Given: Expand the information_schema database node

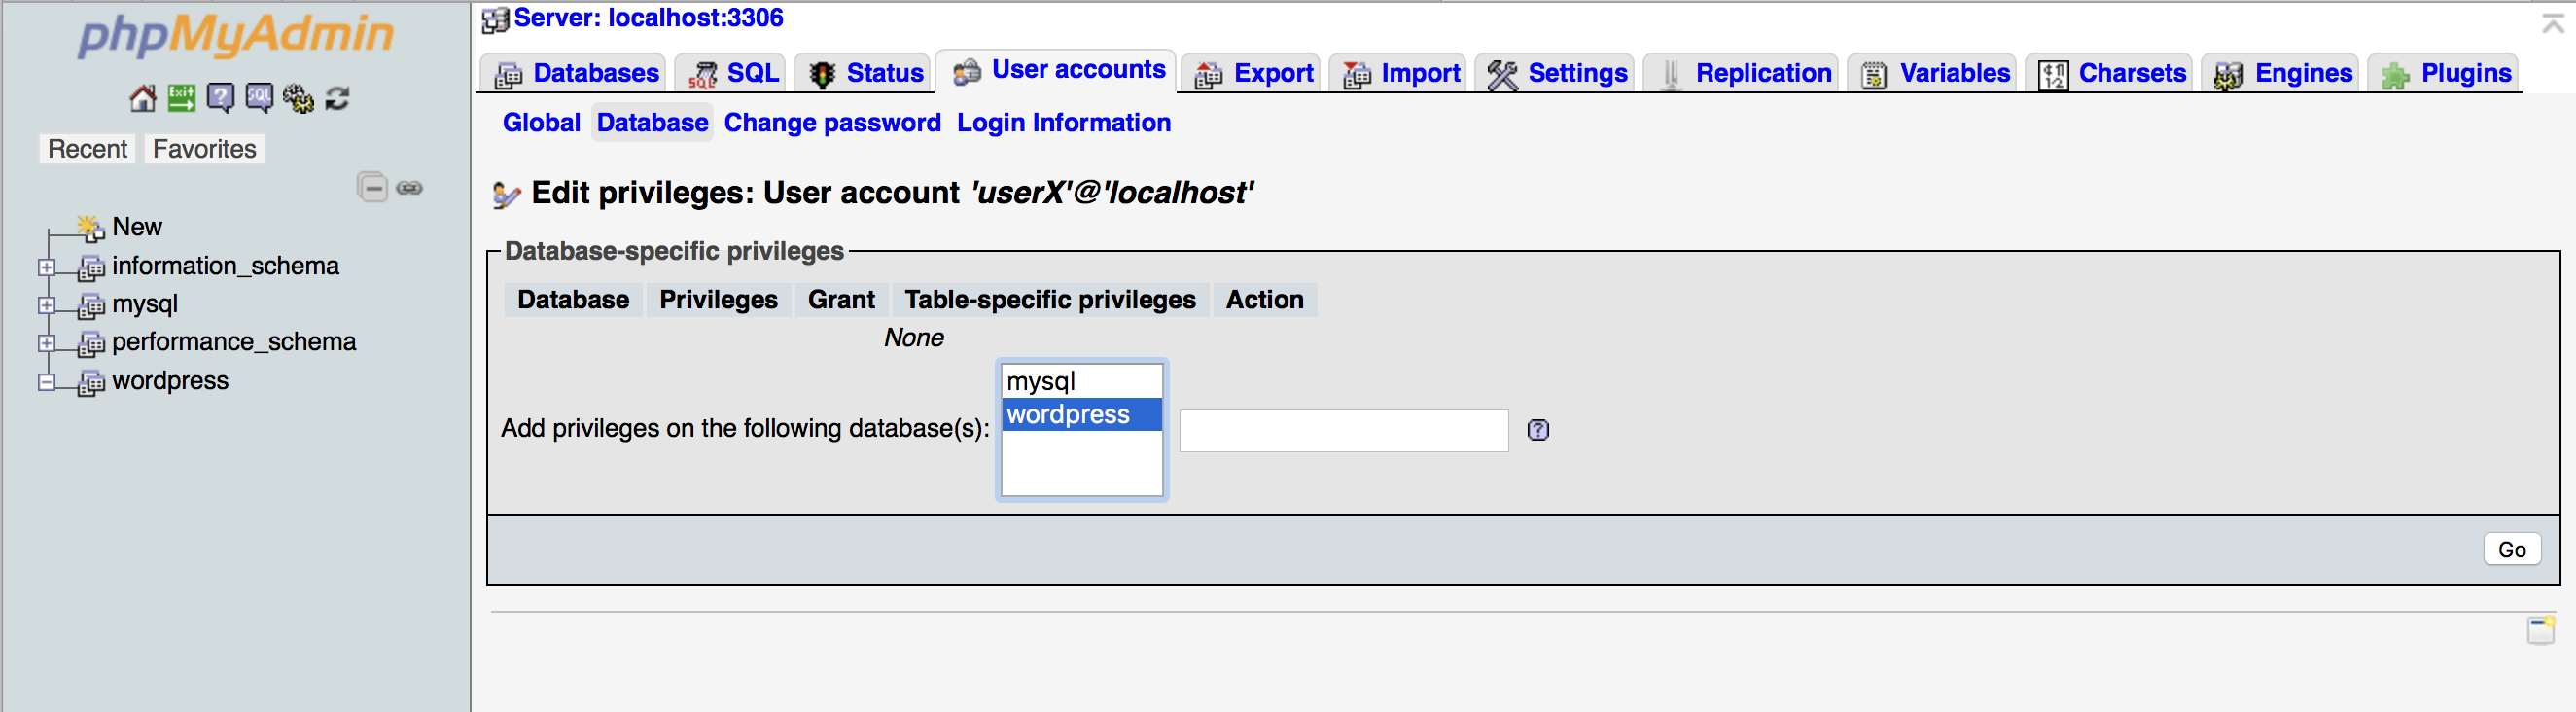Looking at the screenshot, I should pyautogui.click(x=46, y=267).
